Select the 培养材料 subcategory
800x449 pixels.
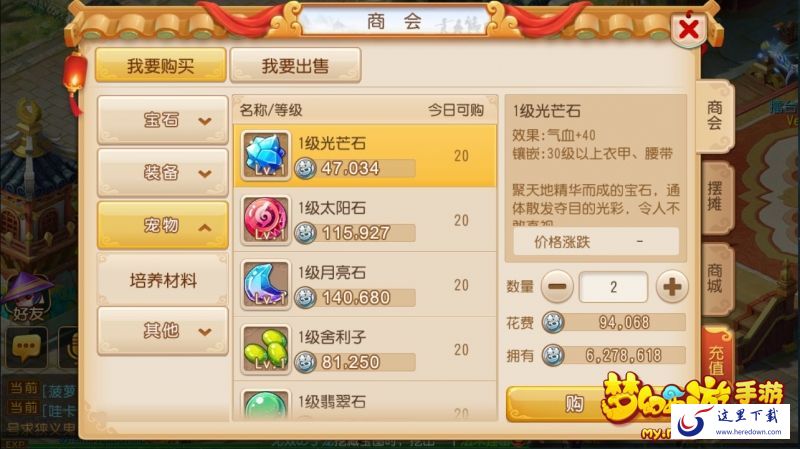click(x=163, y=280)
